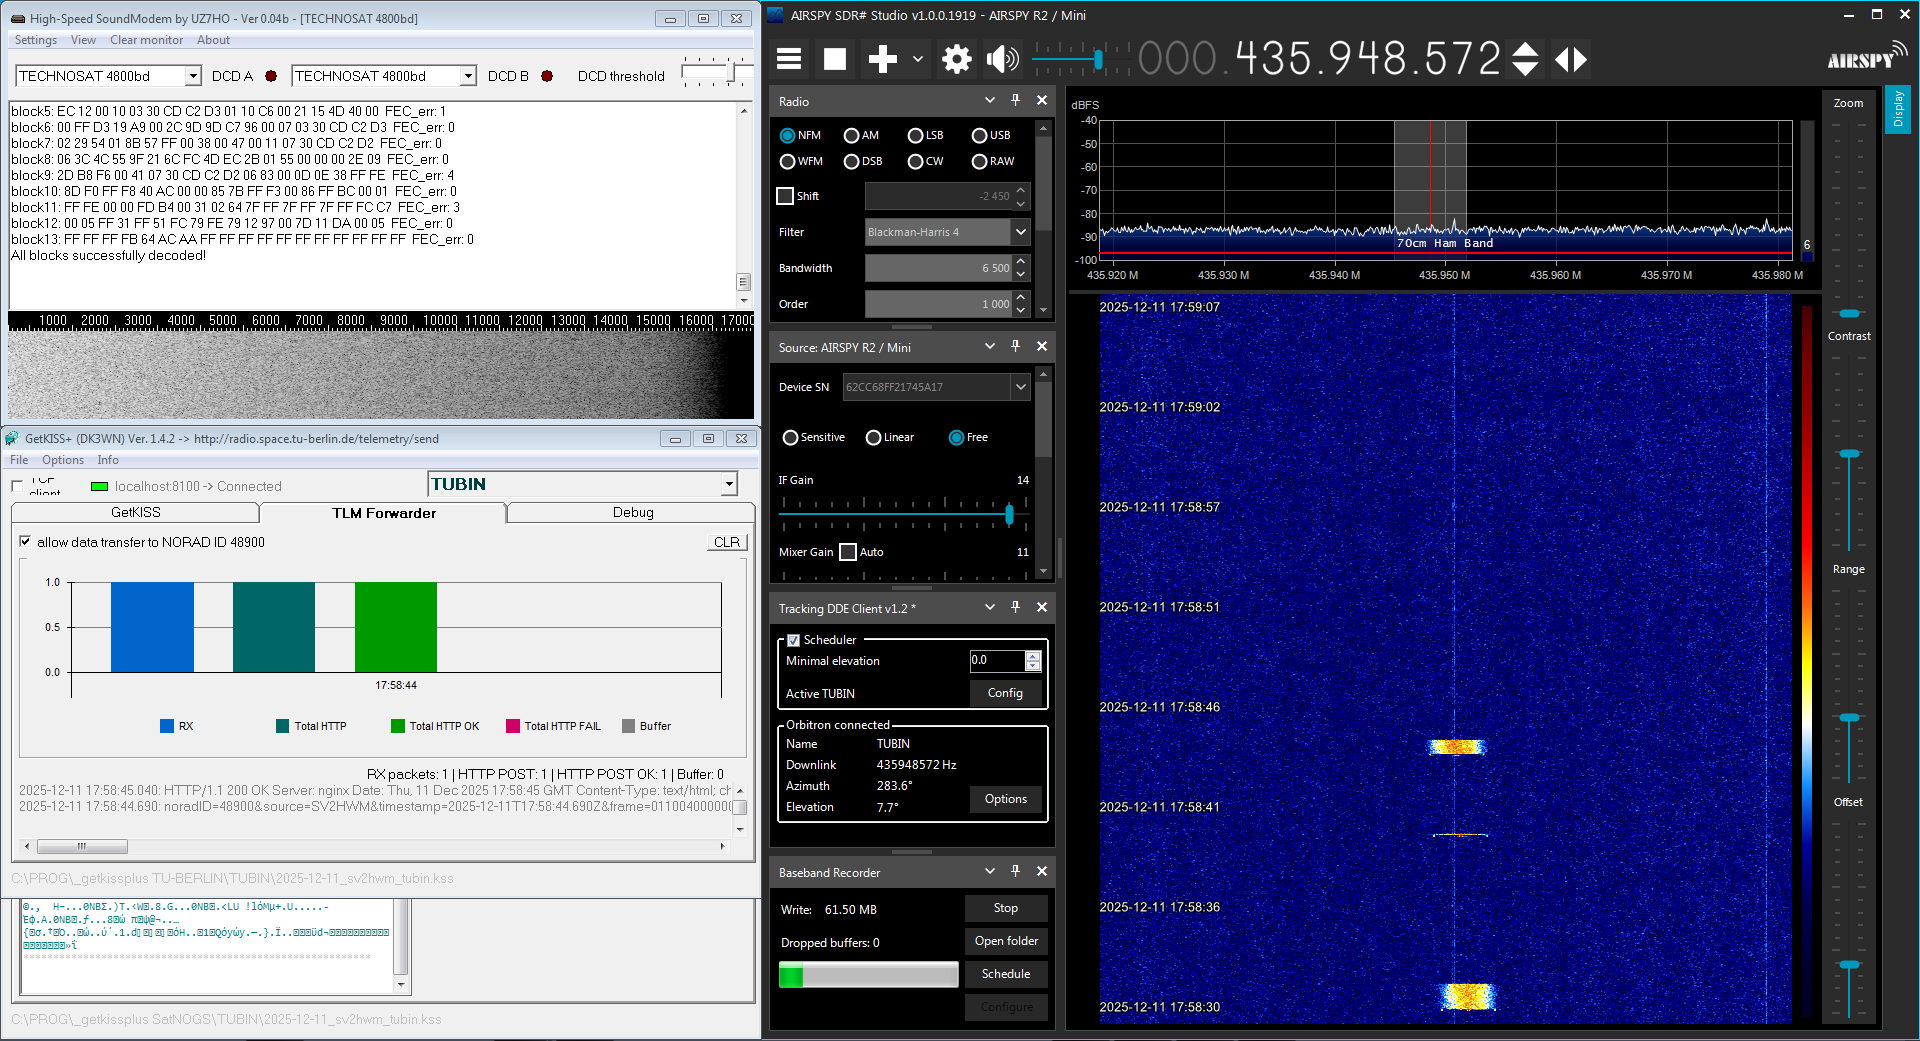Close the Baseband Recorder panel
The height and width of the screenshot is (1041, 1920).
coord(1041,871)
